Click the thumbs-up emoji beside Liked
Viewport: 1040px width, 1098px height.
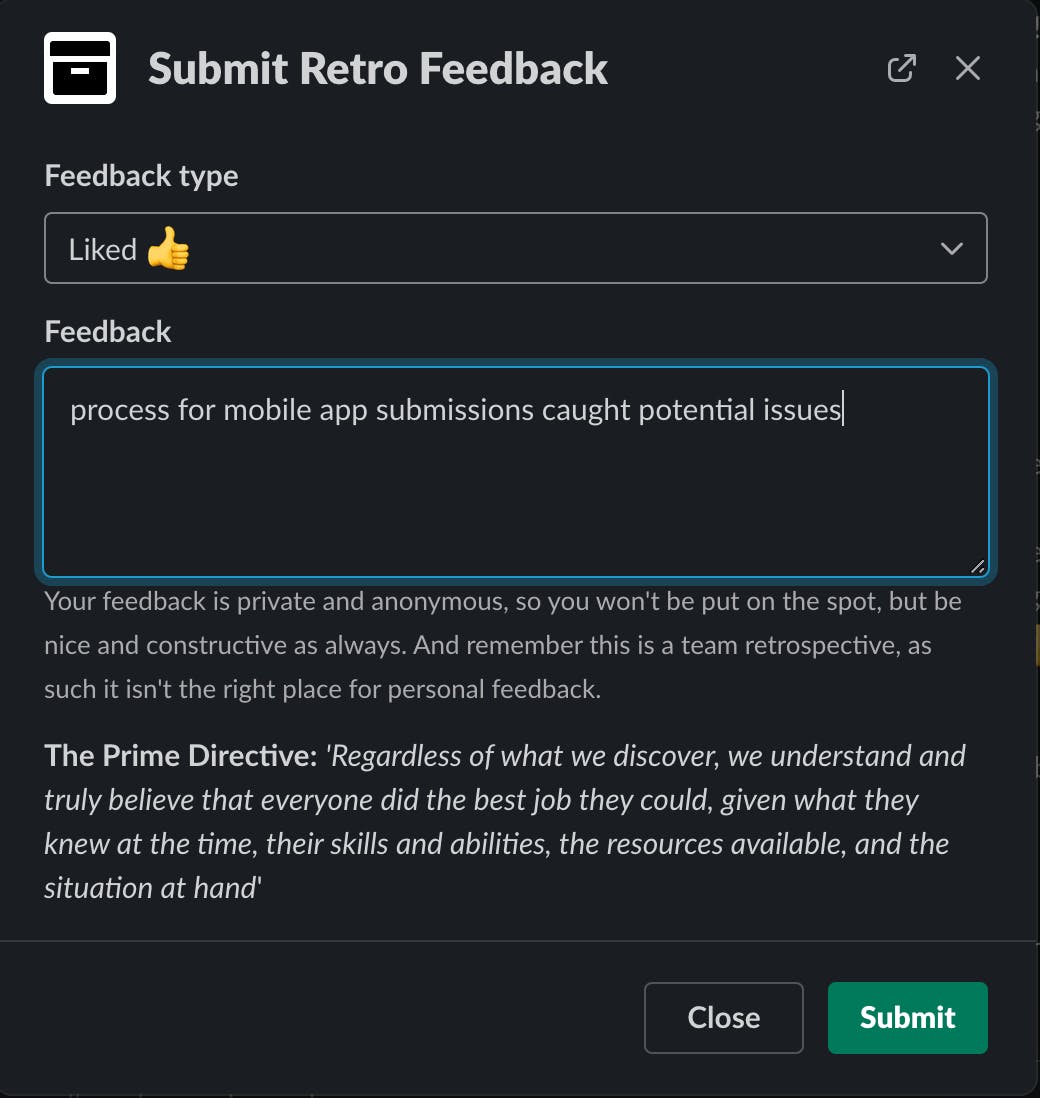pyautogui.click(x=168, y=249)
